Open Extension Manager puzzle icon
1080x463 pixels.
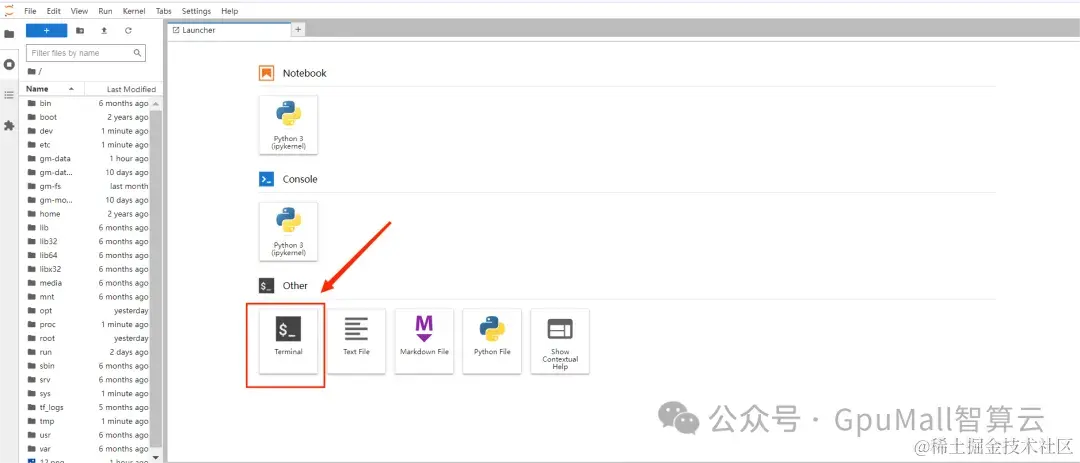pyautogui.click(x=9, y=125)
